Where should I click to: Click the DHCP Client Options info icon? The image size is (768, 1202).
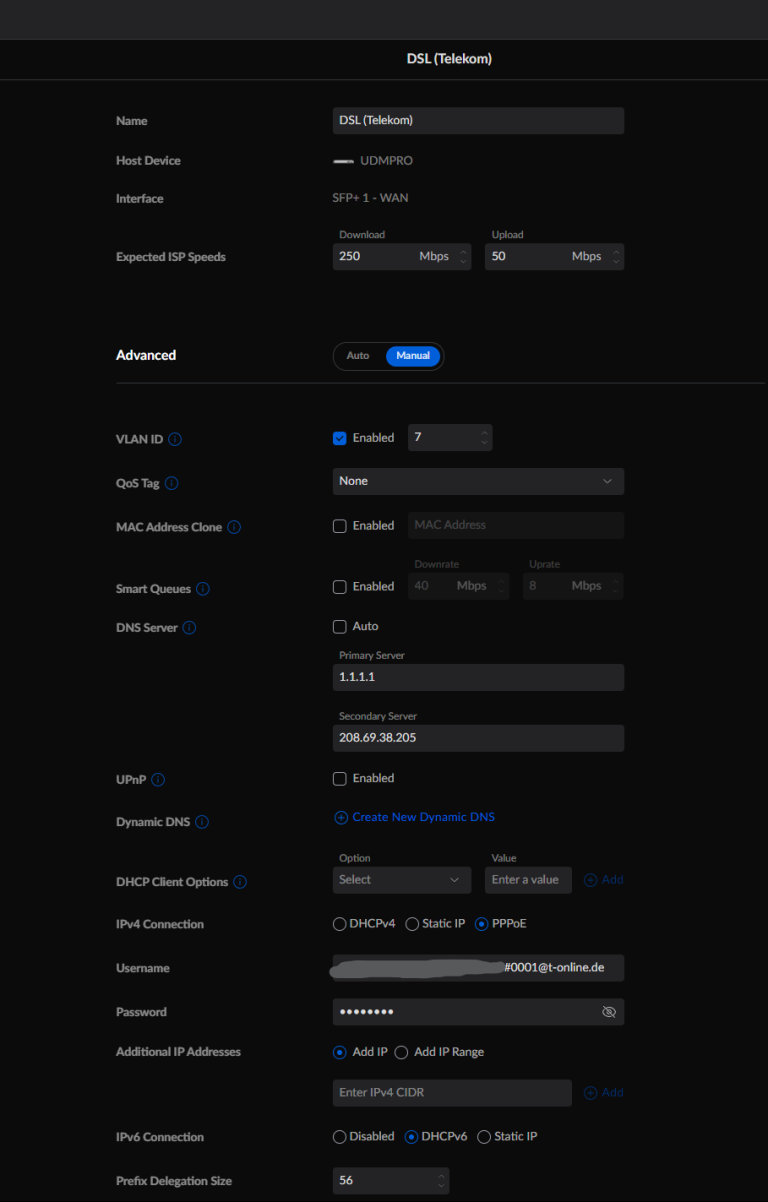click(x=240, y=882)
